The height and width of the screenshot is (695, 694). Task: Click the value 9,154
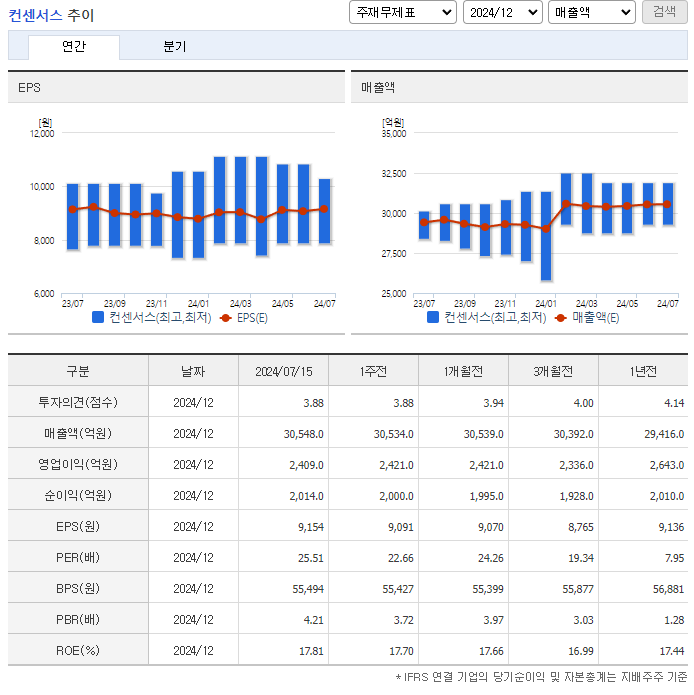[x=311, y=527]
